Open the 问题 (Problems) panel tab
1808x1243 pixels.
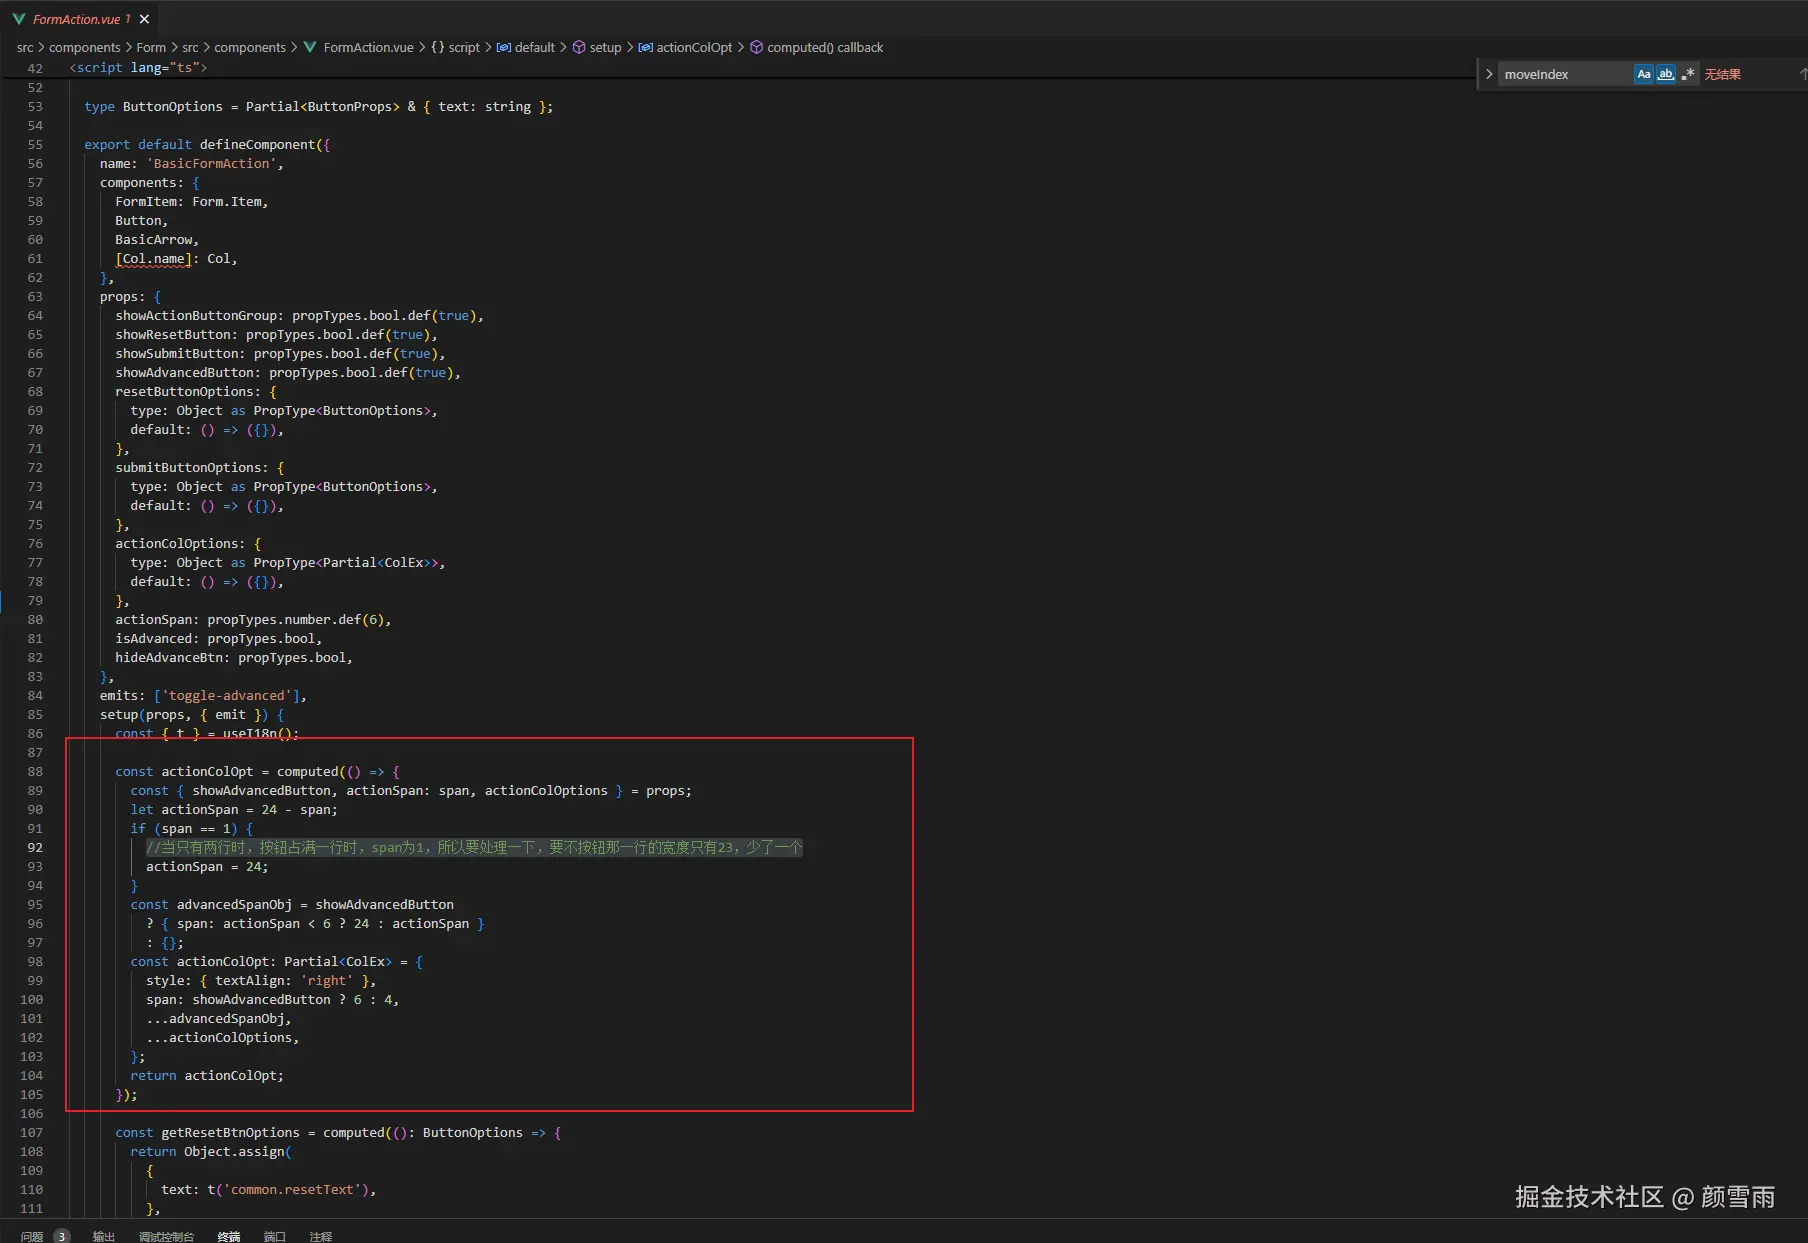[32, 1236]
